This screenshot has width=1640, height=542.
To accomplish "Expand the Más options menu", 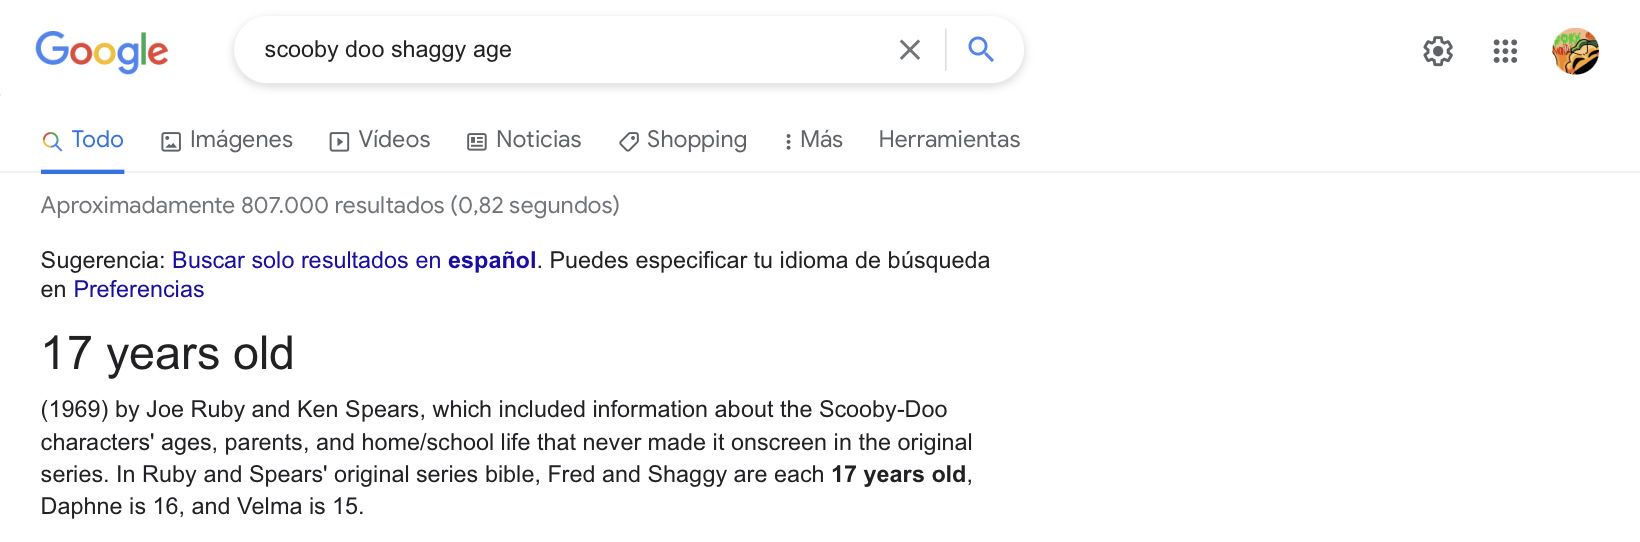I will click(813, 140).
